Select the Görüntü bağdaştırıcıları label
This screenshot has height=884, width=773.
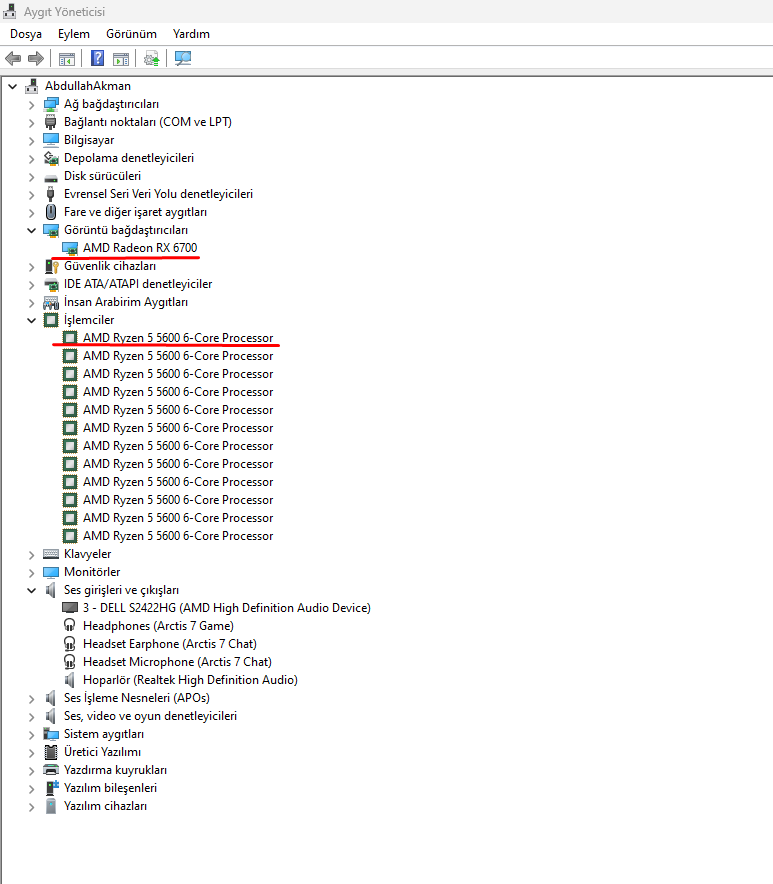(x=126, y=230)
